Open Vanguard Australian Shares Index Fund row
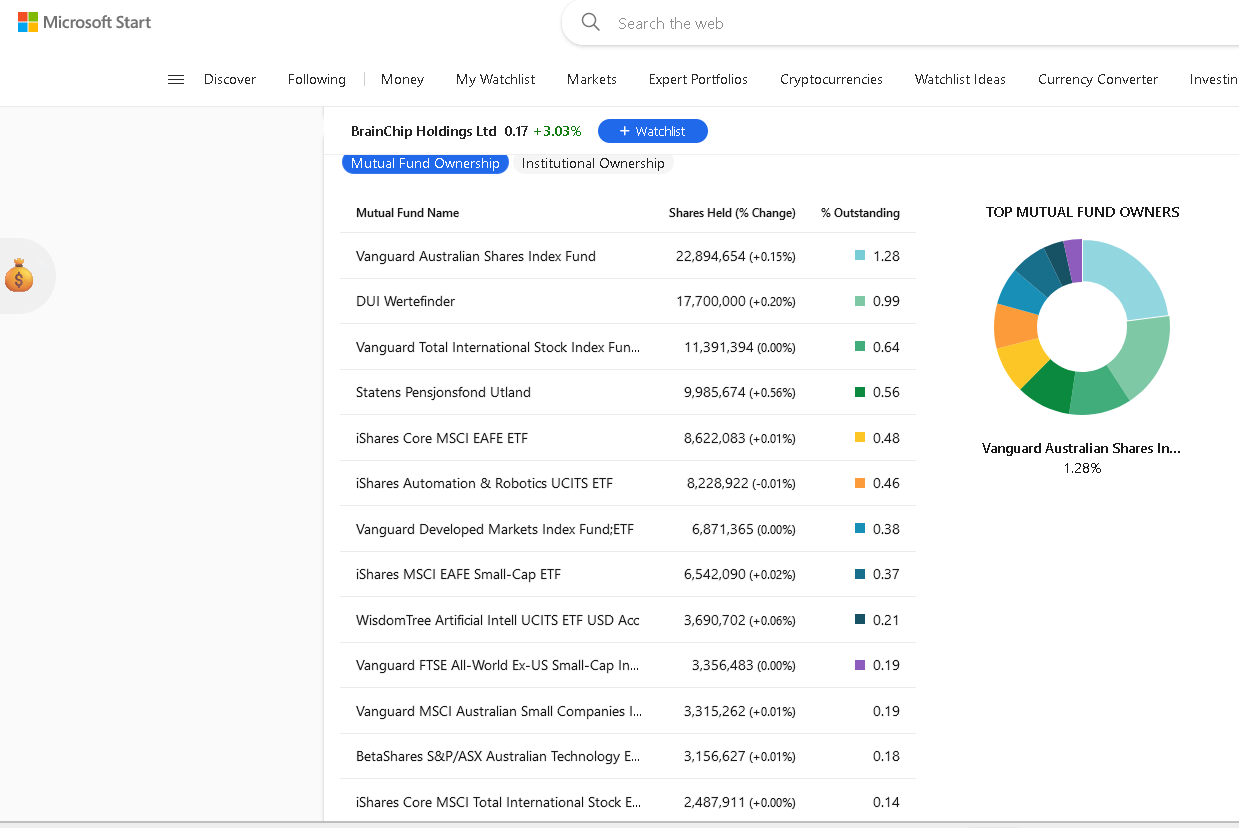Image resolution: width=1239 pixels, height=828 pixels. (476, 256)
